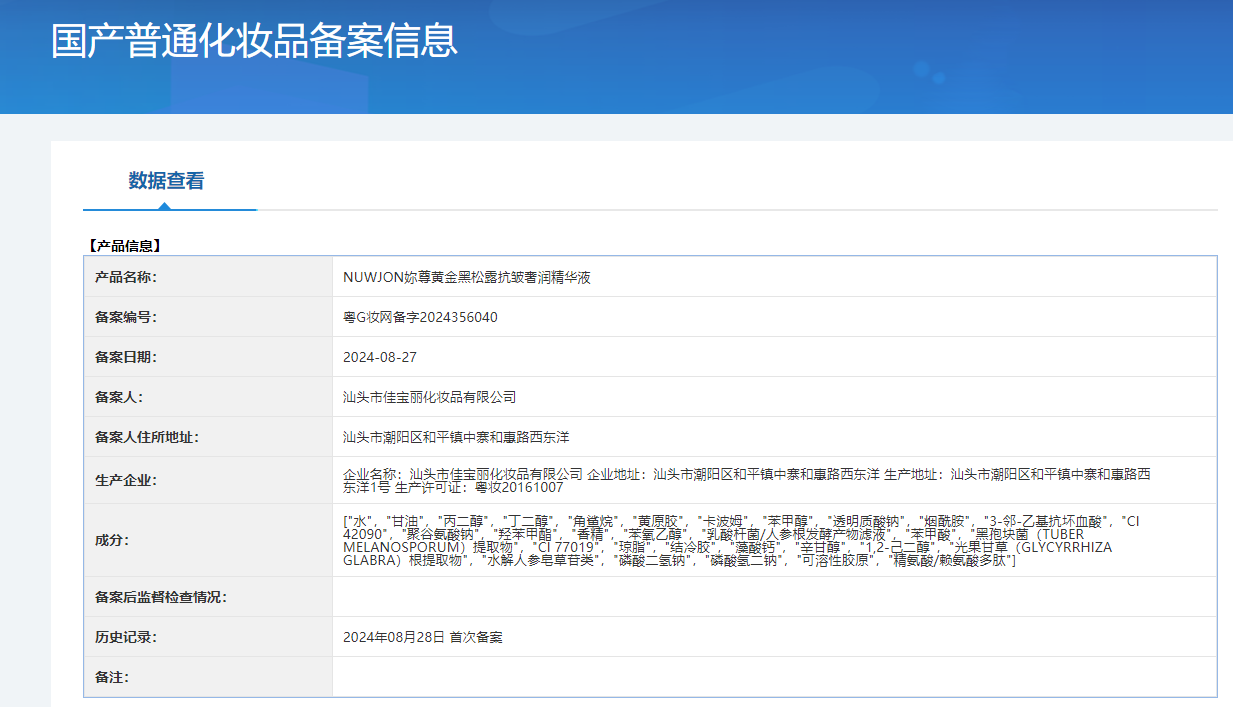
Task: Select the 备案日期 row label
Action: 126,357
